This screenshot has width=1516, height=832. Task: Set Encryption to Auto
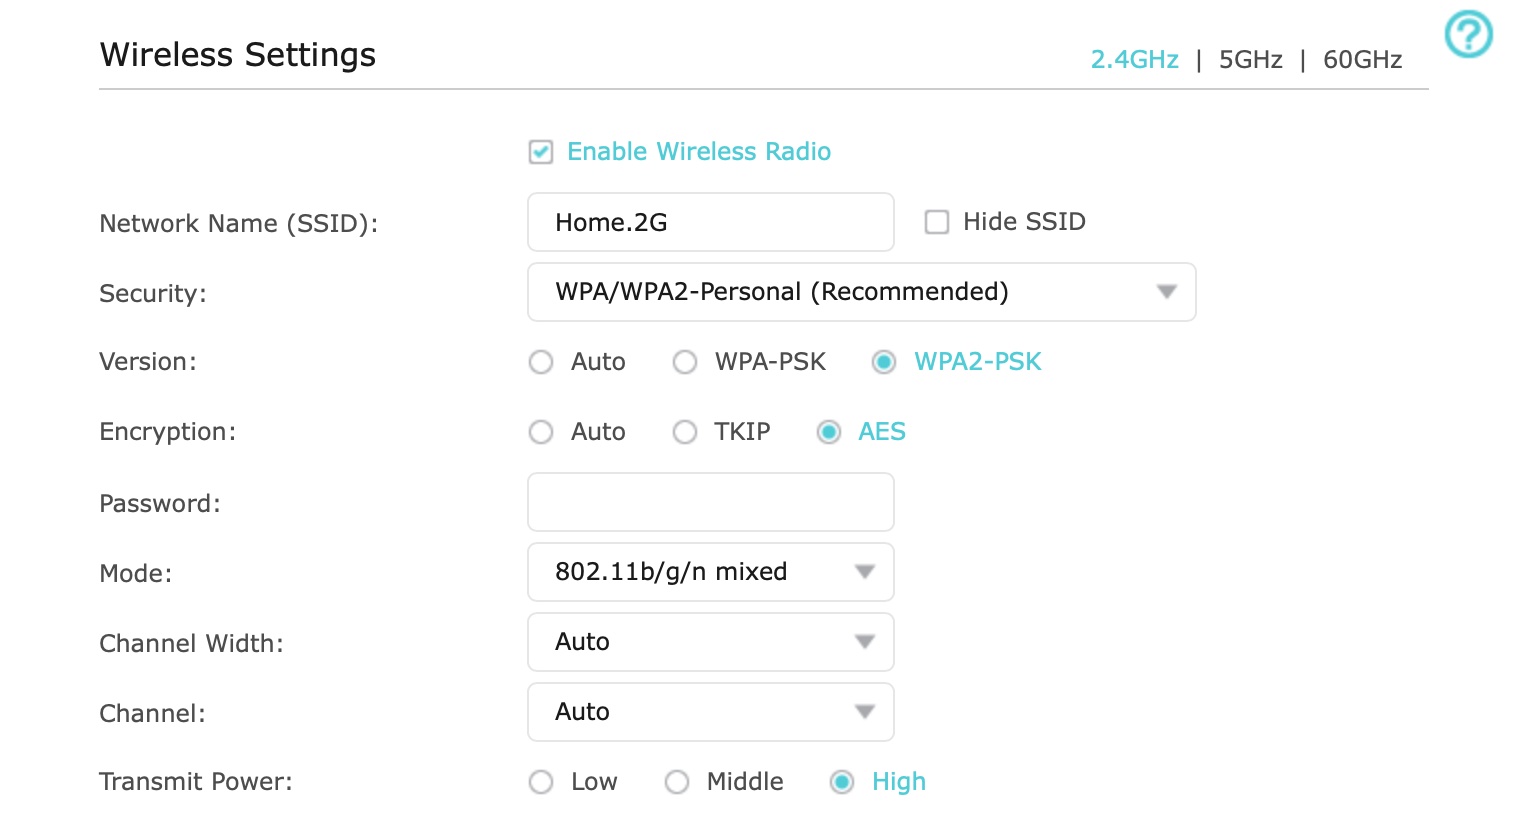[x=541, y=432]
